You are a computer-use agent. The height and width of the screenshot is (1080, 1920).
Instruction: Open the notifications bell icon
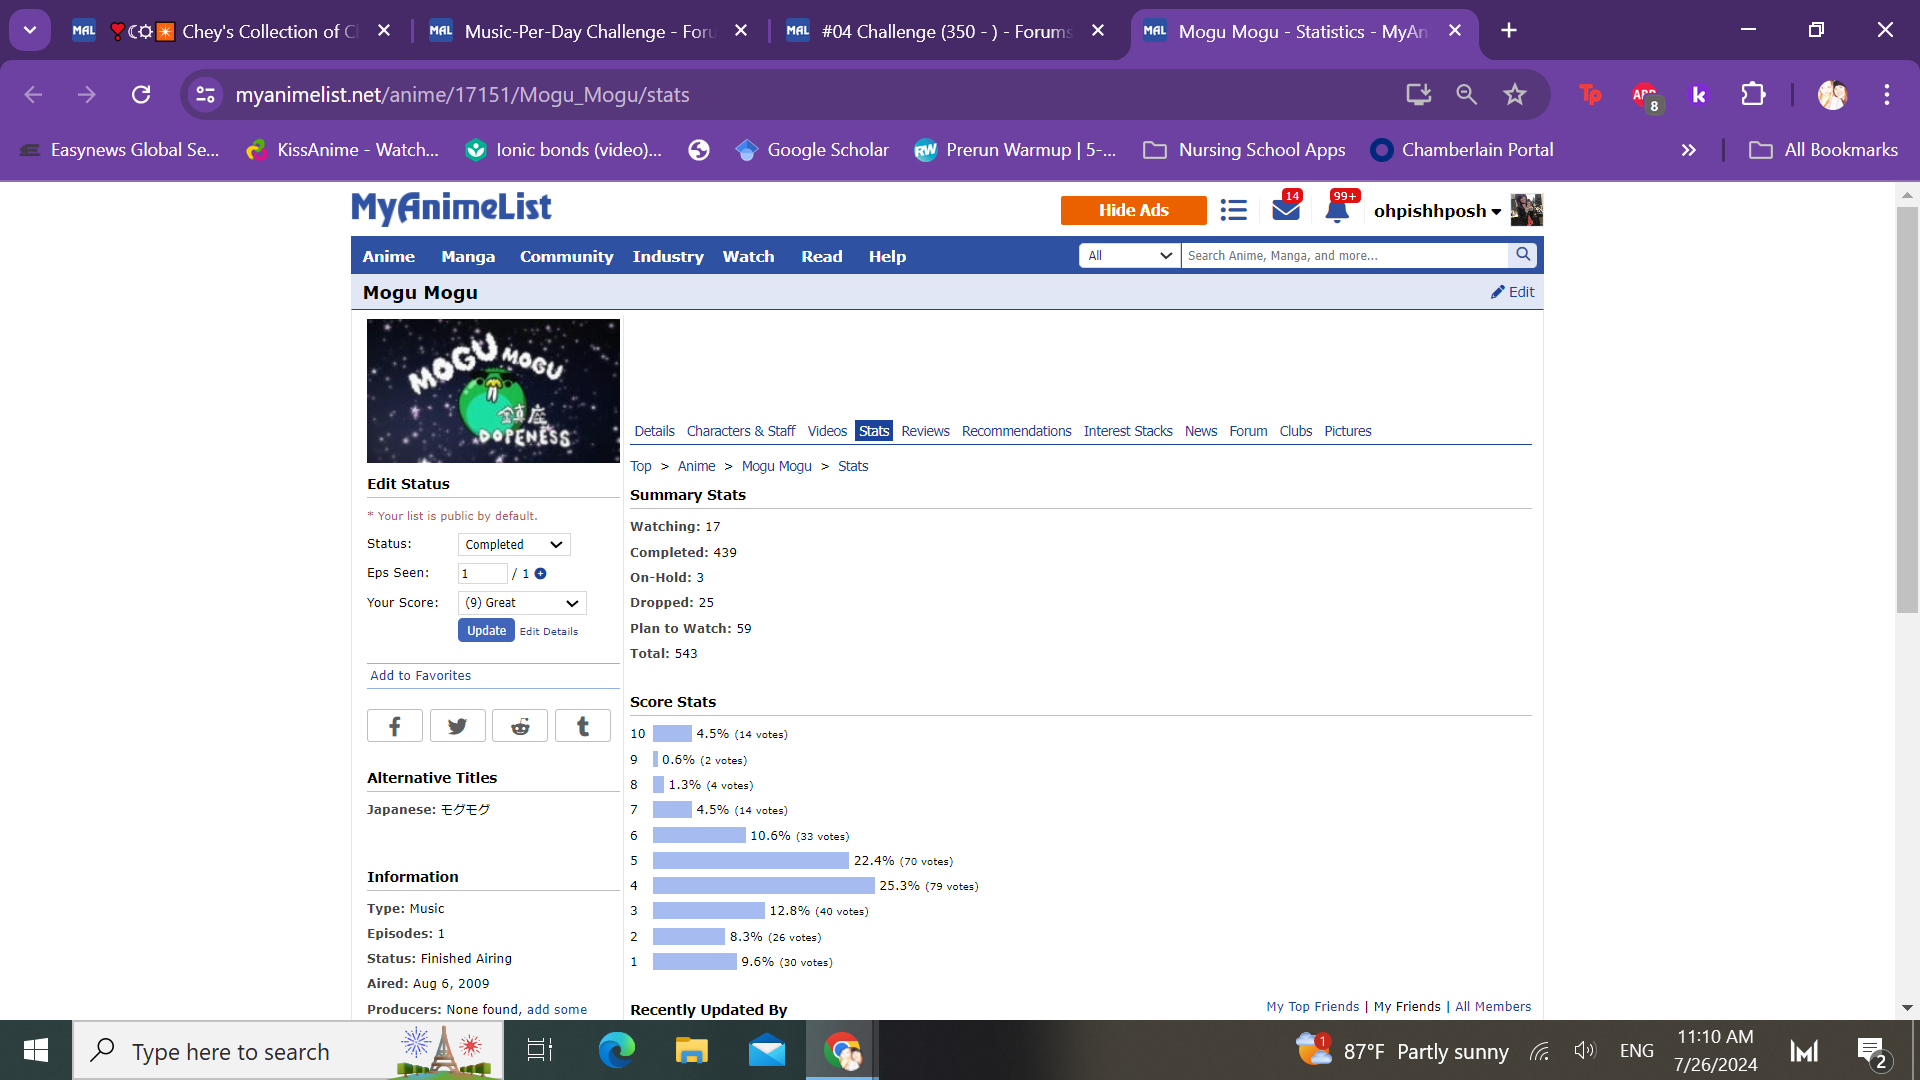tap(1337, 211)
